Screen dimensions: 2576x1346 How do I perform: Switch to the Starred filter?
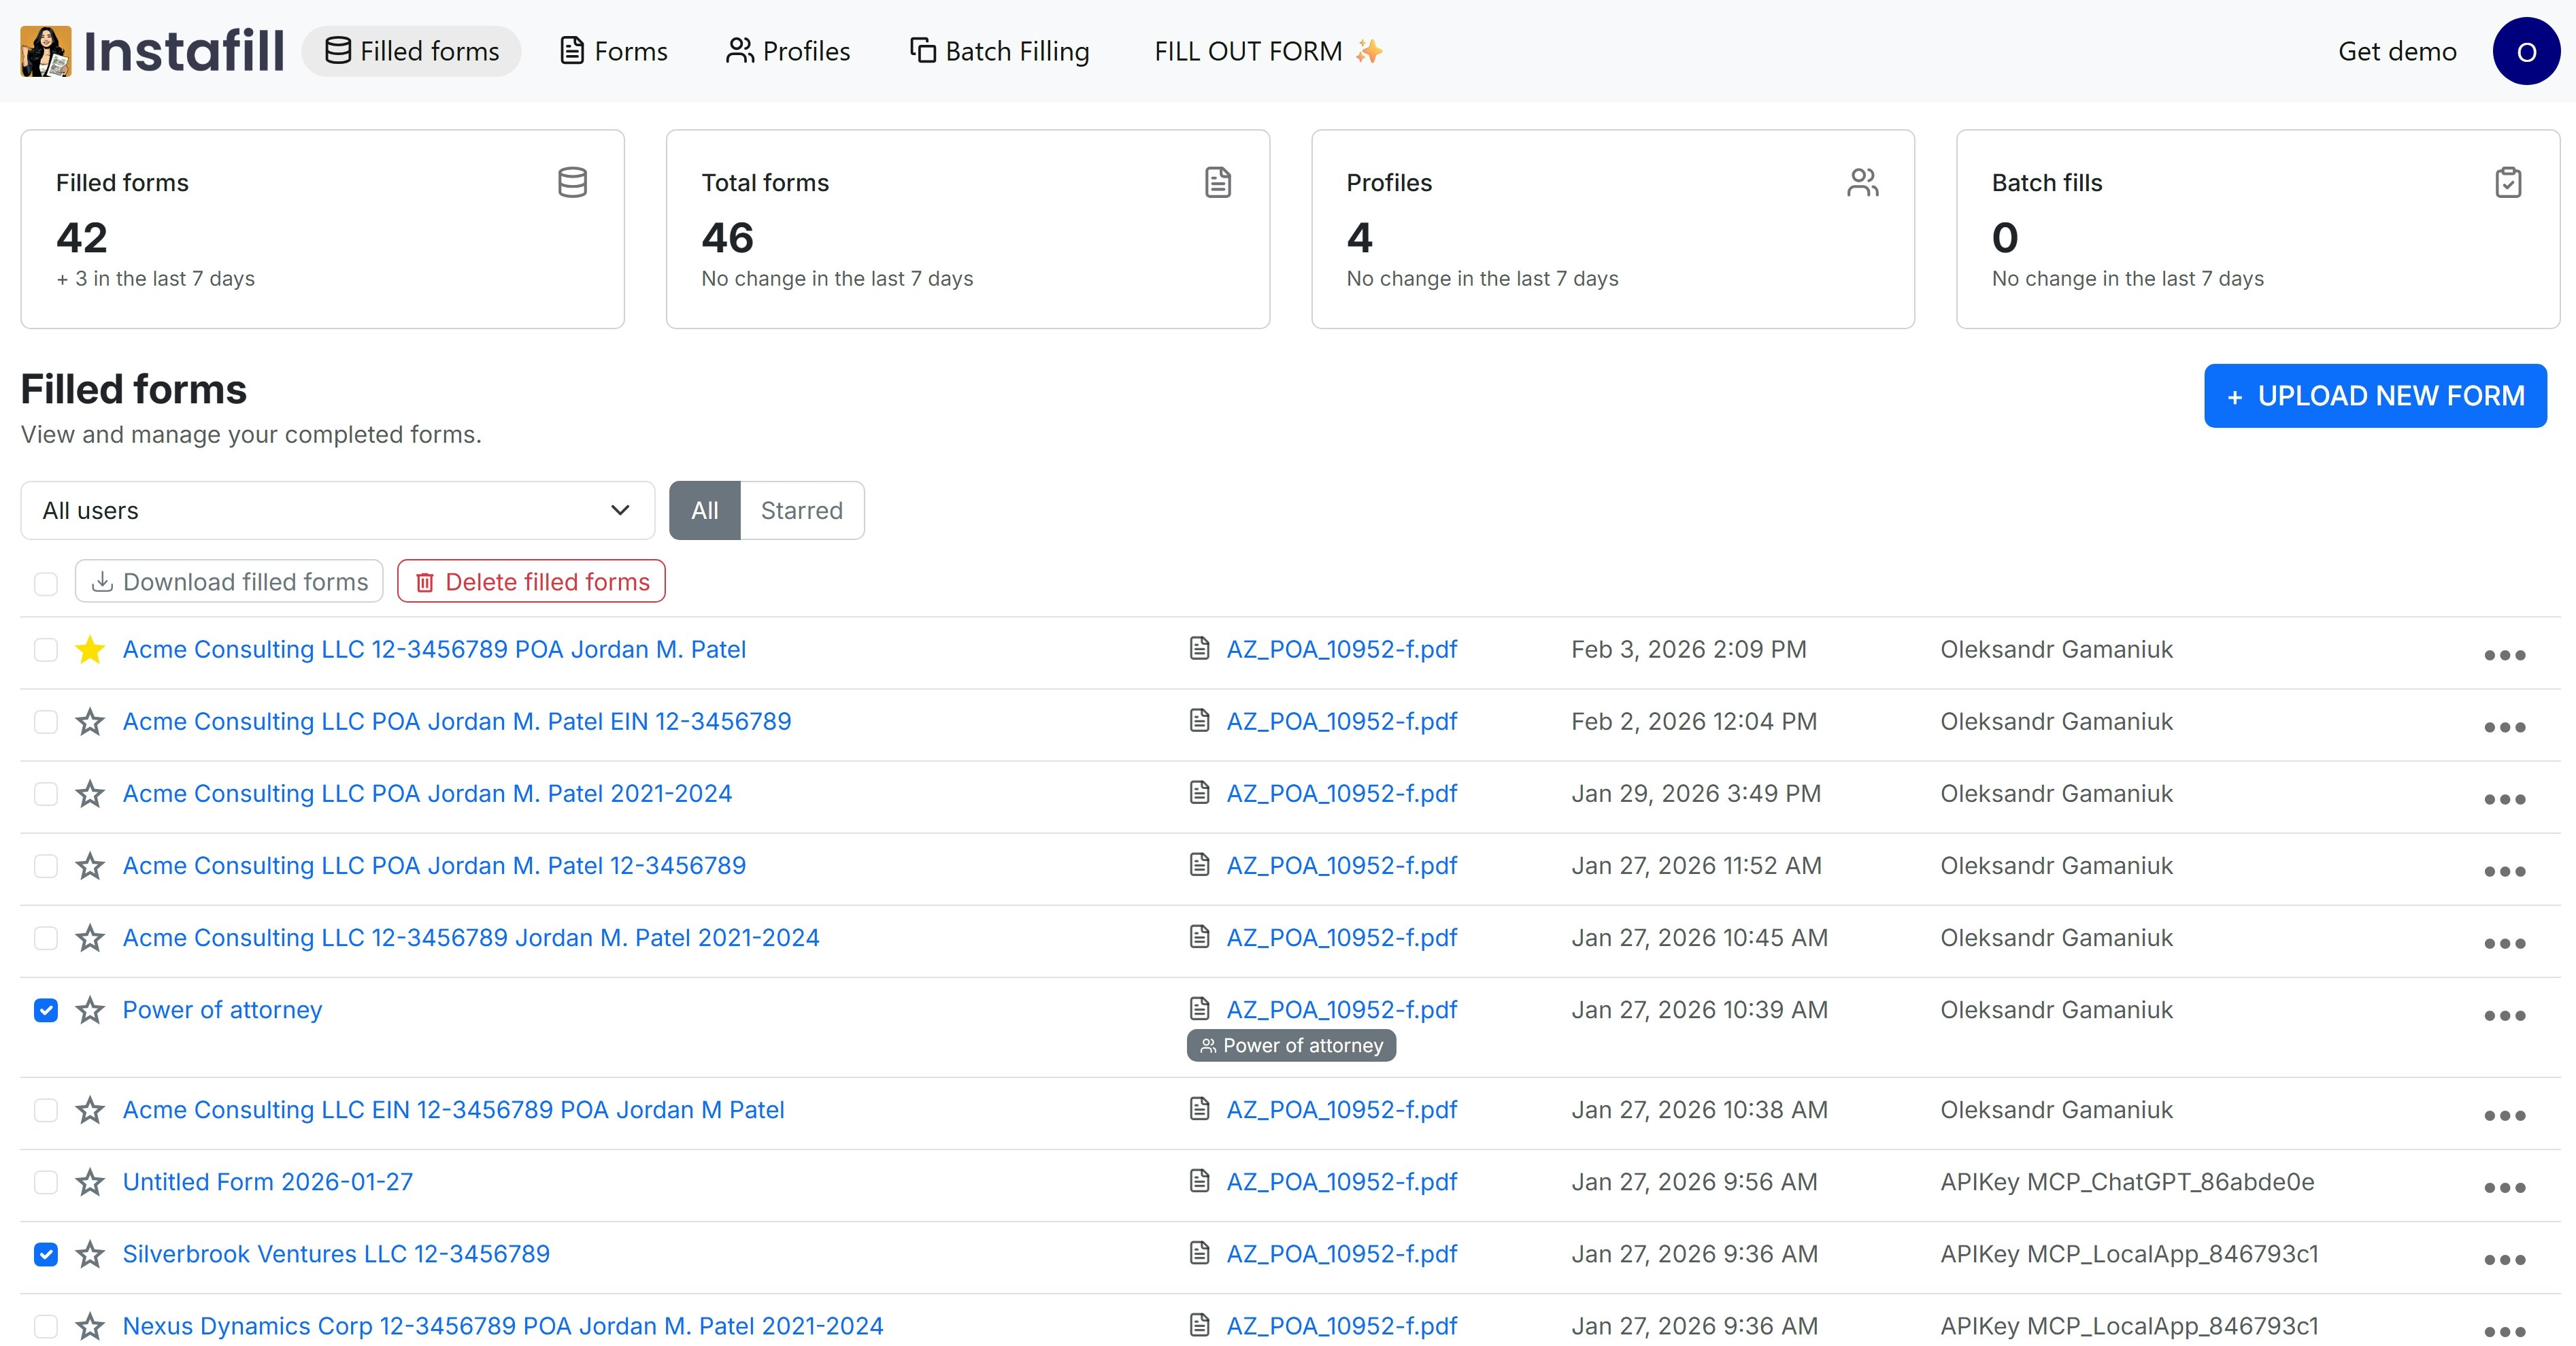point(802,510)
